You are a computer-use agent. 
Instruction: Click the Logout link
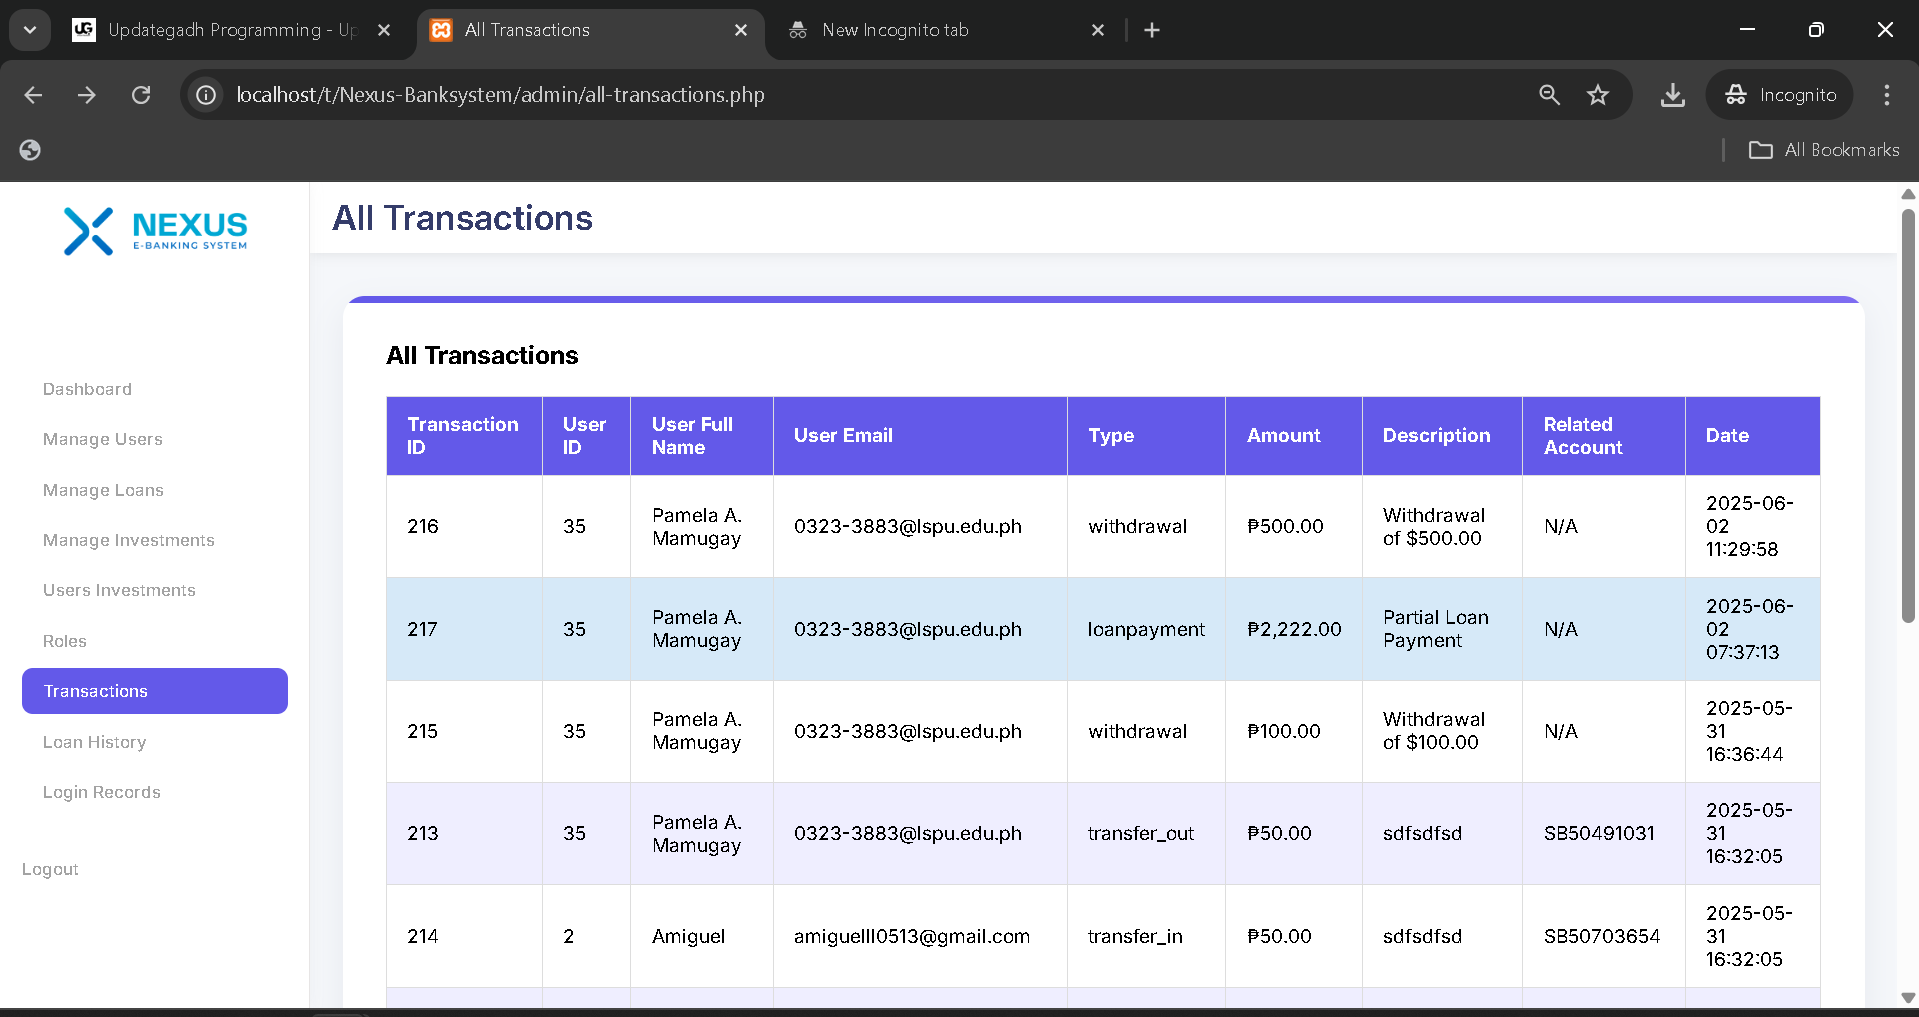(50, 869)
